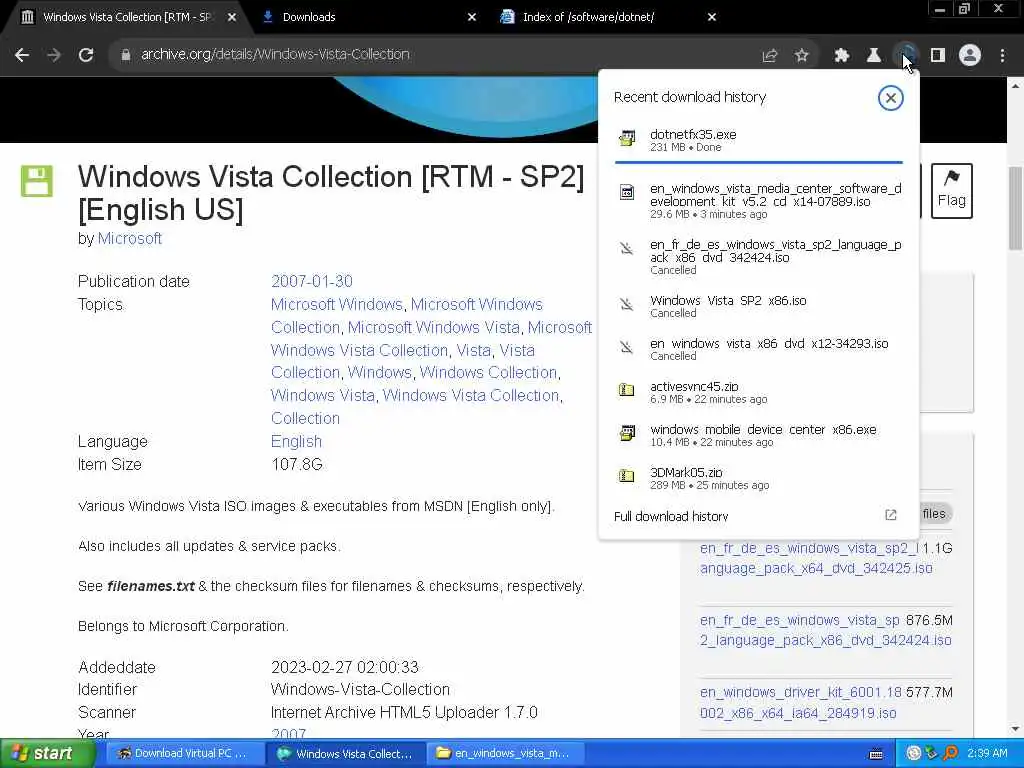Open the Microsoft author link

pyautogui.click(x=129, y=239)
